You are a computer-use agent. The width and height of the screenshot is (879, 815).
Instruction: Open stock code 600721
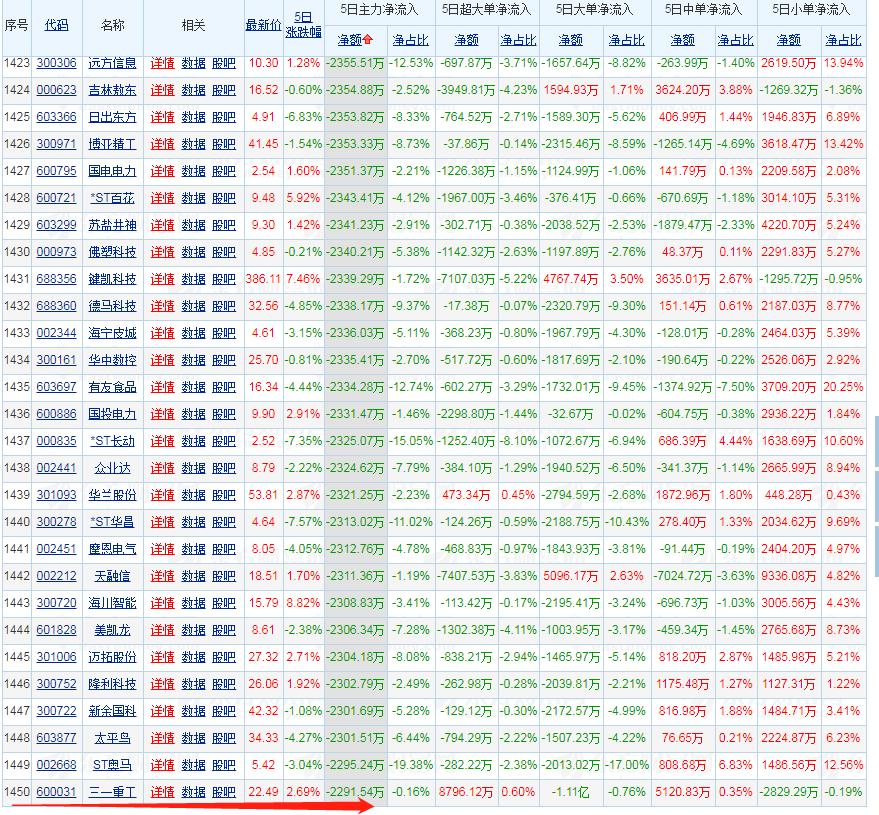click(x=56, y=198)
